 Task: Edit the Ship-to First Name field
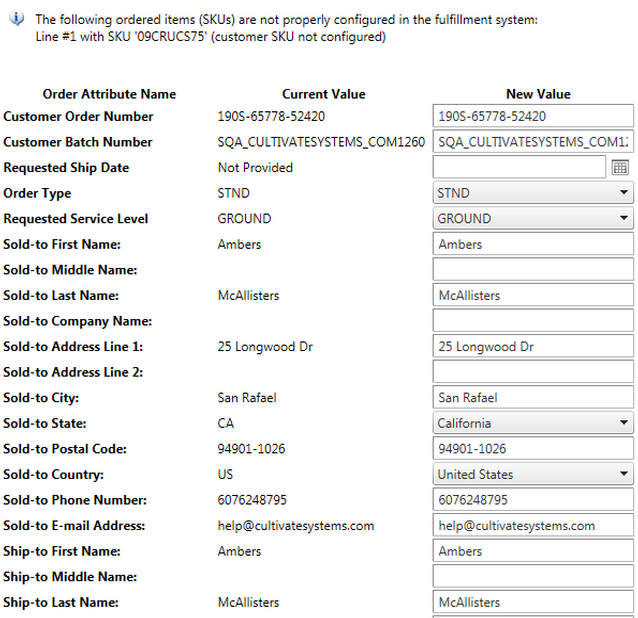pyautogui.click(x=533, y=551)
